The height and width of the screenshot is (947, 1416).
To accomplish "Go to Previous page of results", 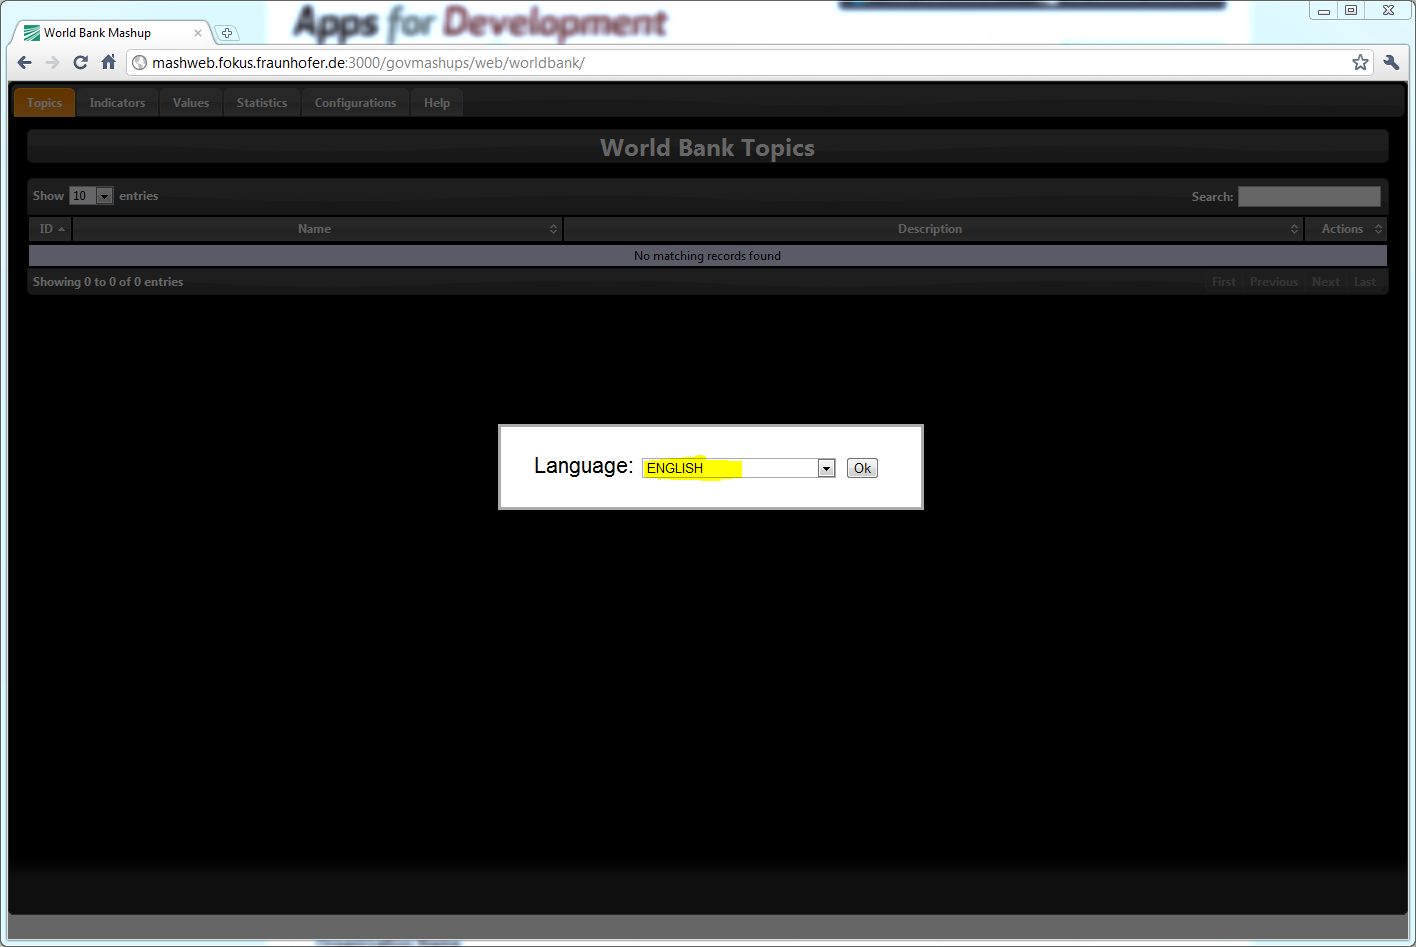I will coord(1274,282).
